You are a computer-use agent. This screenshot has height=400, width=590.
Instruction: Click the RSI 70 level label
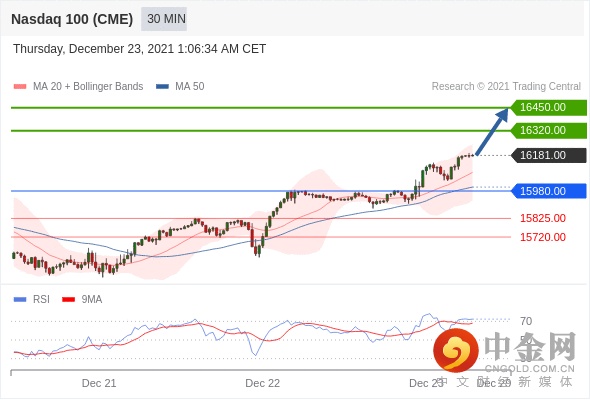click(x=526, y=321)
